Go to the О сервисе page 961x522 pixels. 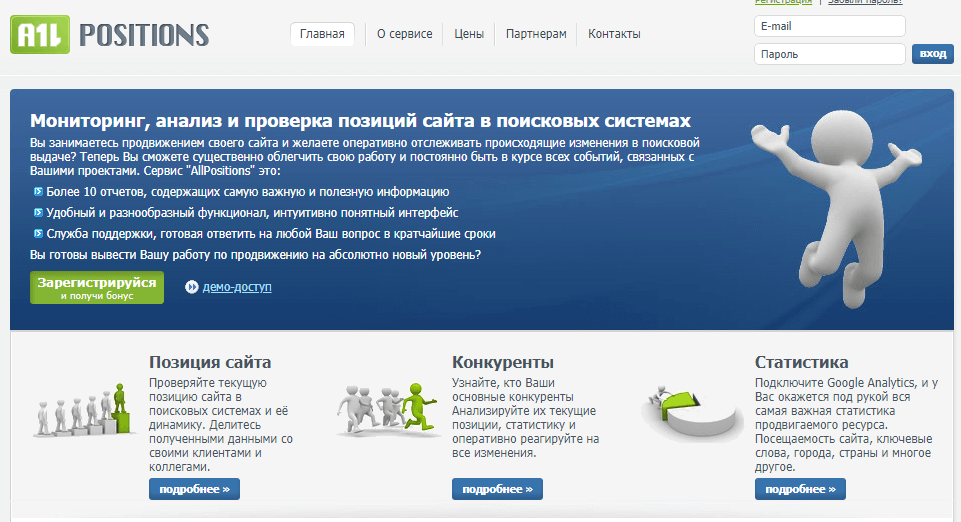point(405,34)
